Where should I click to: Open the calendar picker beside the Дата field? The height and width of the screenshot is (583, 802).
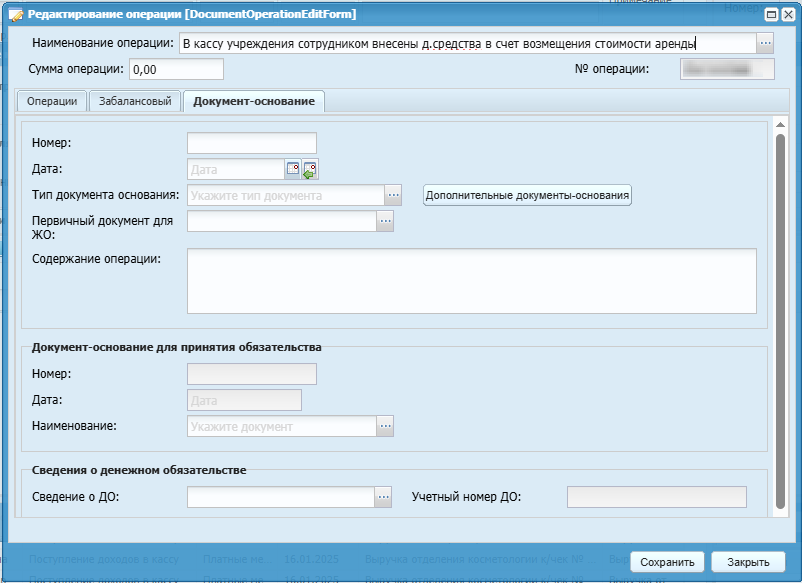pyautogui.click(x=293, y=169)
